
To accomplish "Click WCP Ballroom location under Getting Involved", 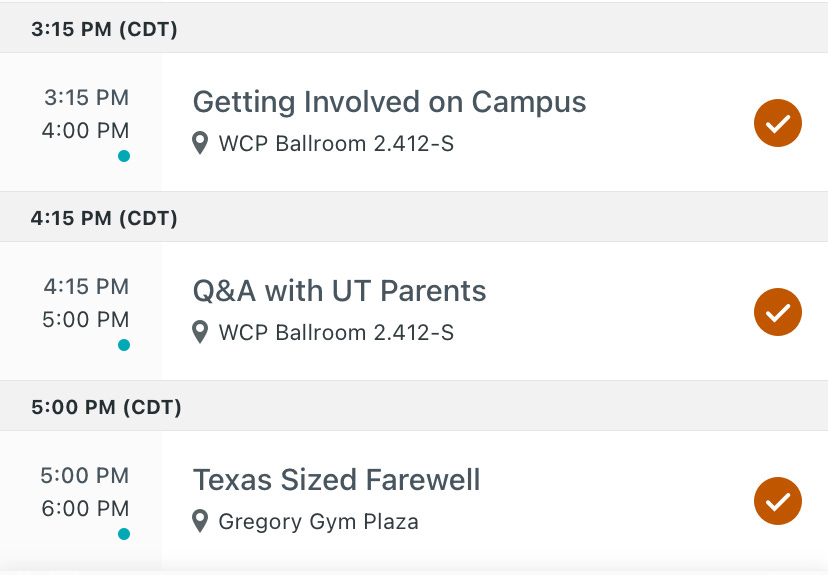I will pos(336,144).
